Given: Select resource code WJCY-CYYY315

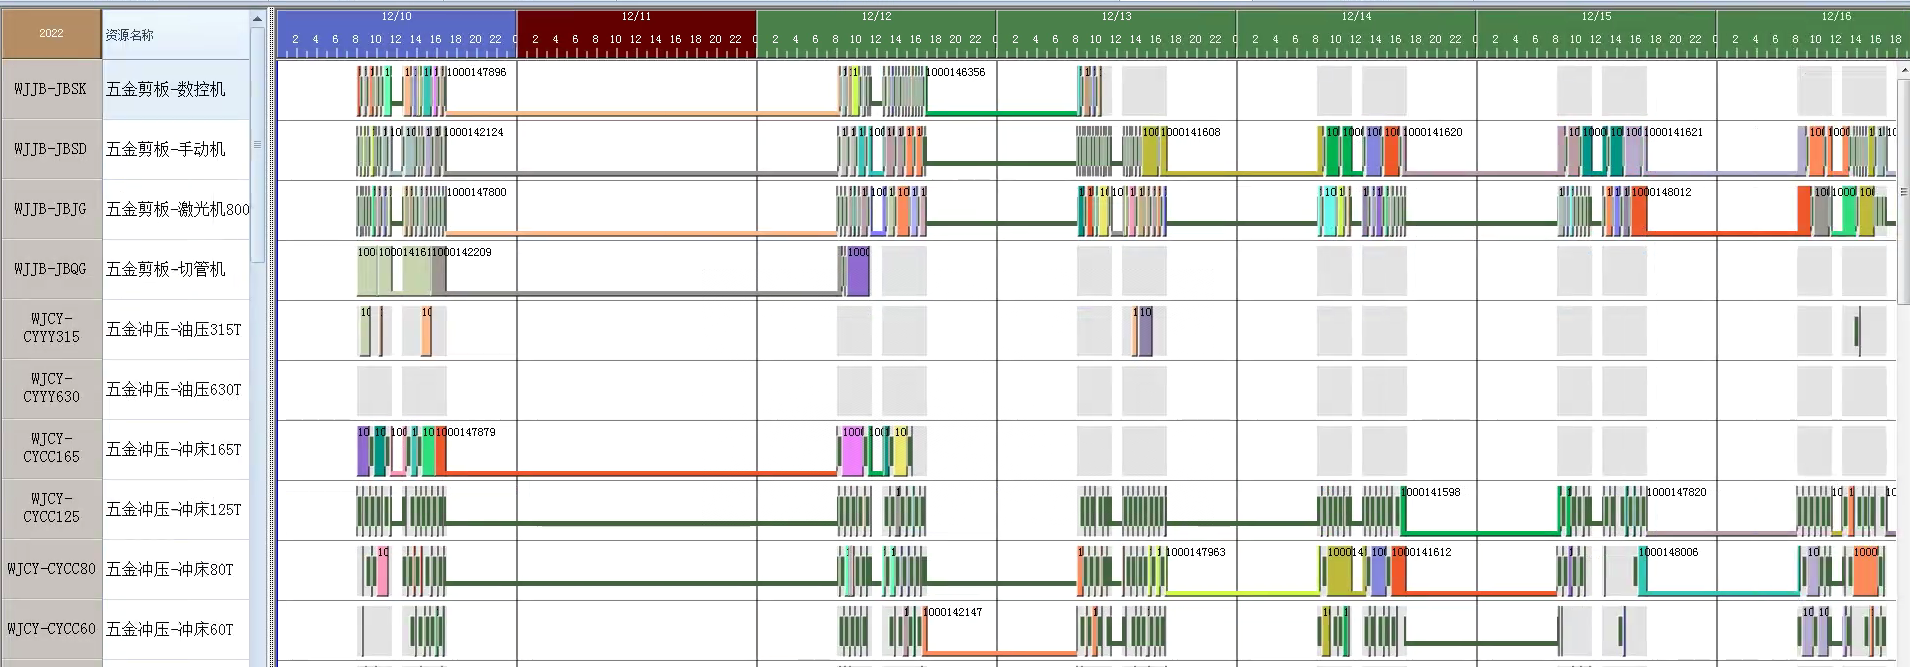Looking at the screenshot, I should [51, 329].
